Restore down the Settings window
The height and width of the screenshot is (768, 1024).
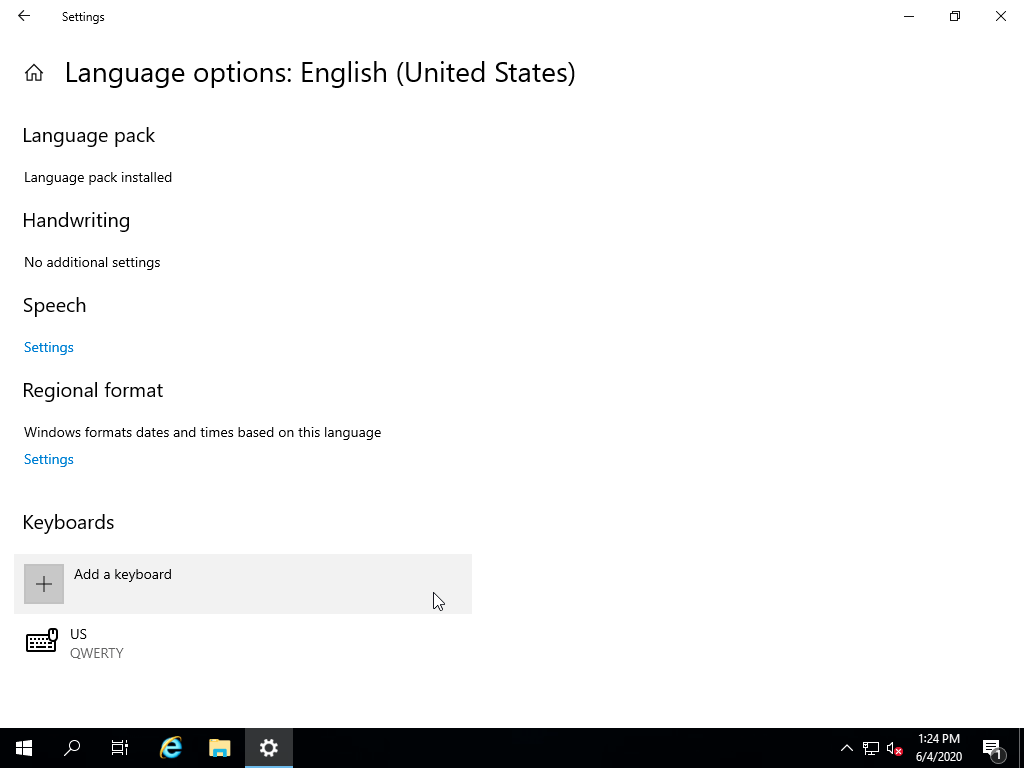click(955, 16)
